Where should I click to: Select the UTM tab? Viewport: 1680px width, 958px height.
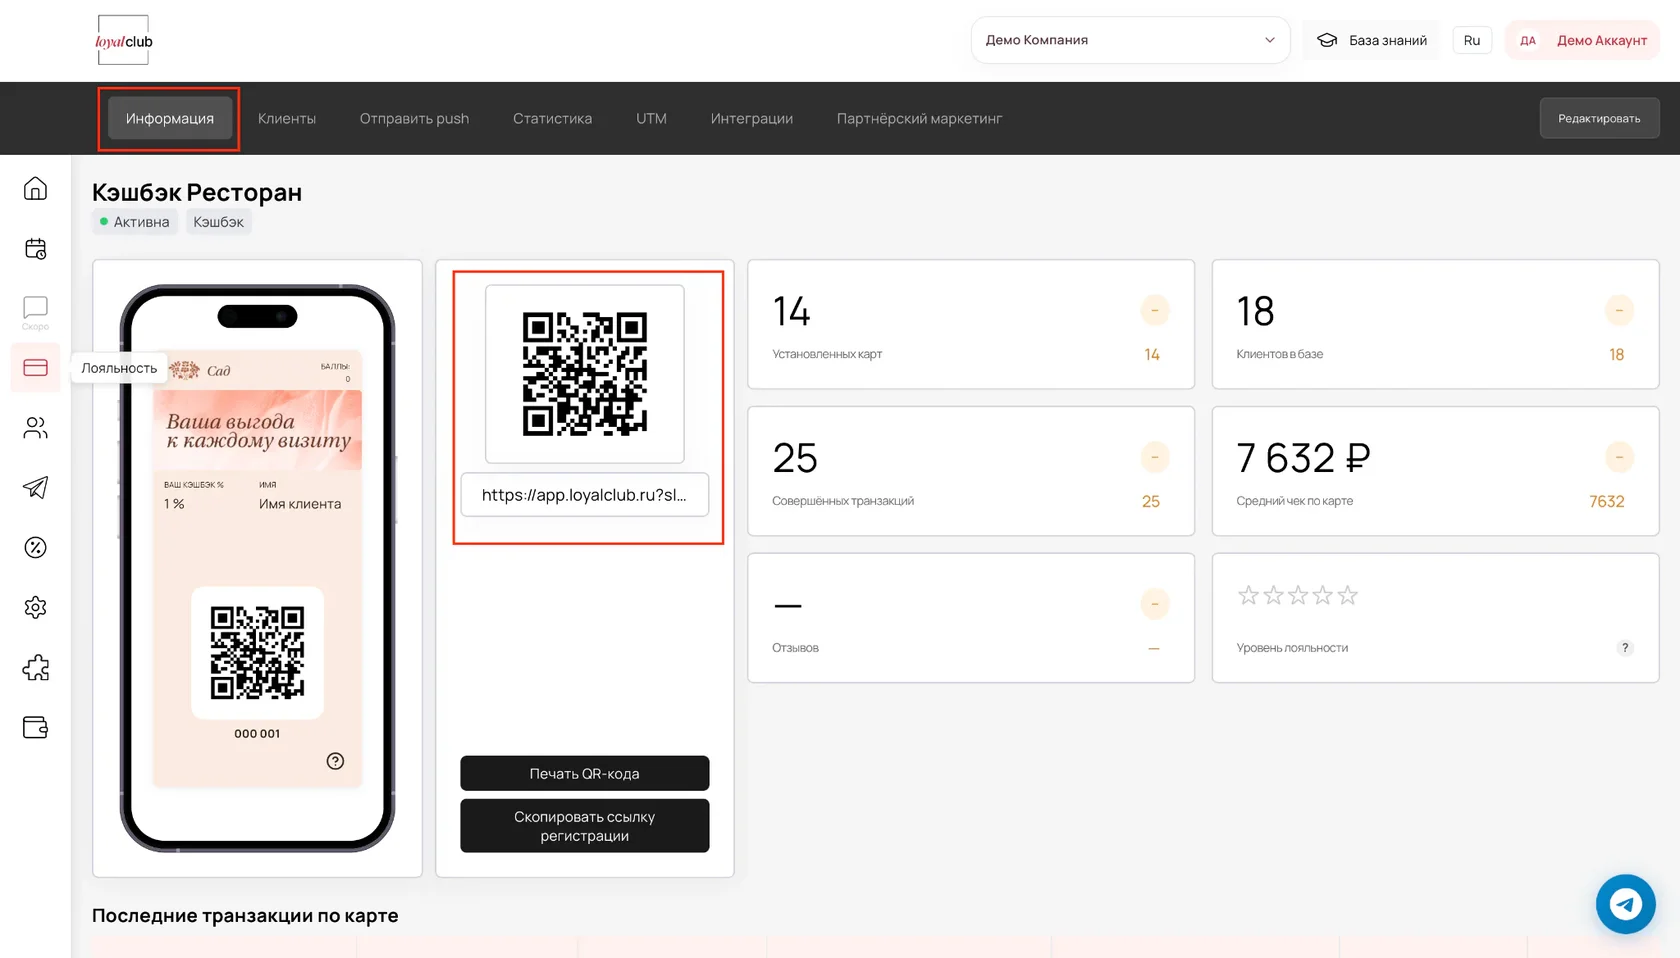click(x=651, y=118)
